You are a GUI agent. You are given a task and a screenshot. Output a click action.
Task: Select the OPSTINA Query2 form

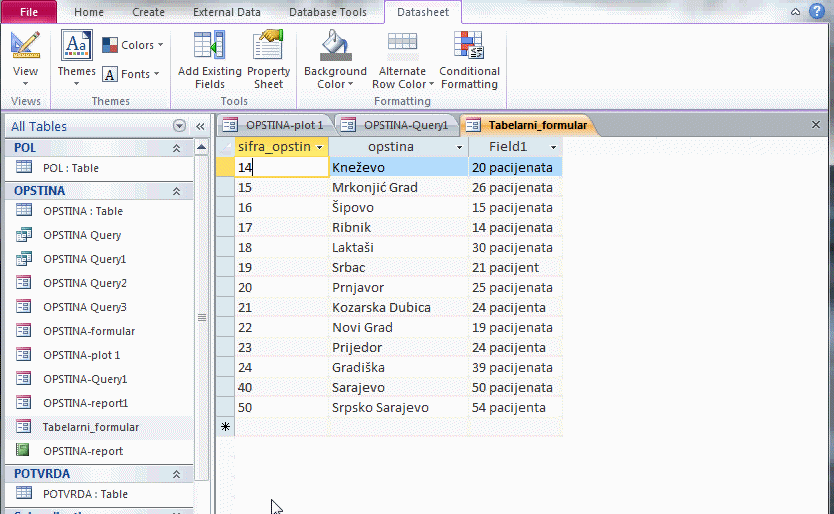(x=99, y=283)
